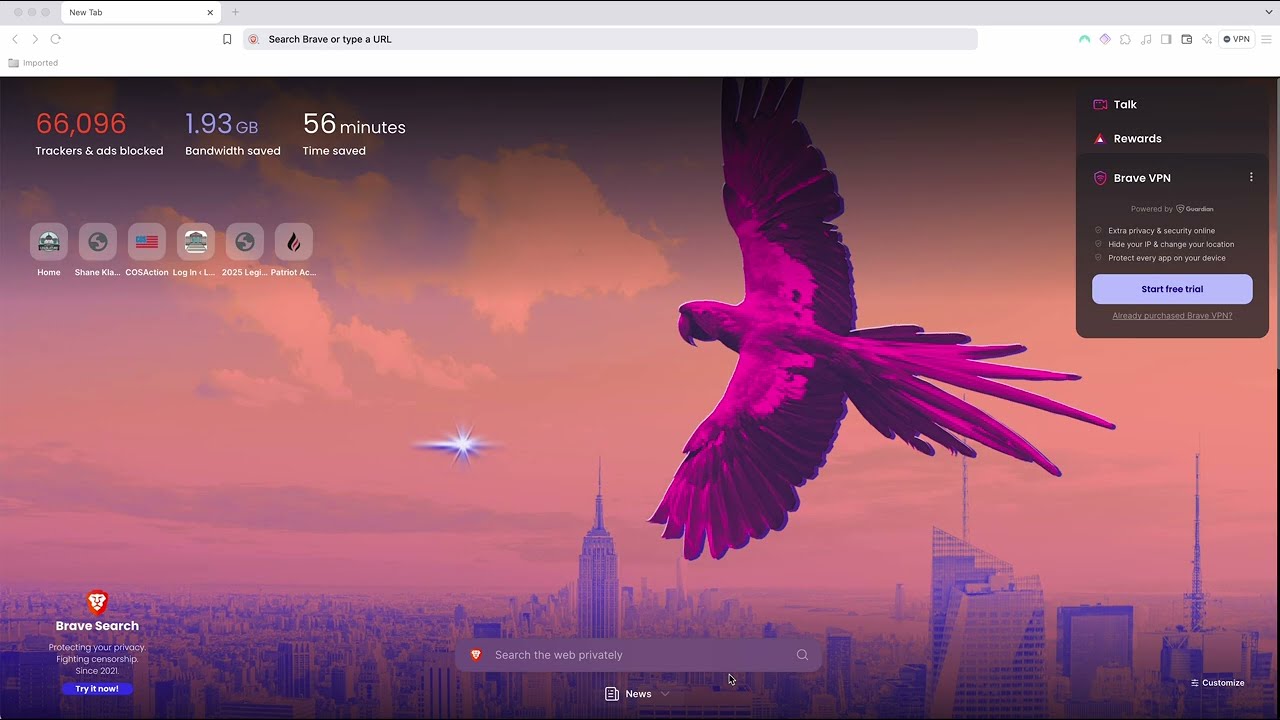Reload the page
Image resolution: width=1280 pixels, height=720 pixels.
[x=56, y=39]
